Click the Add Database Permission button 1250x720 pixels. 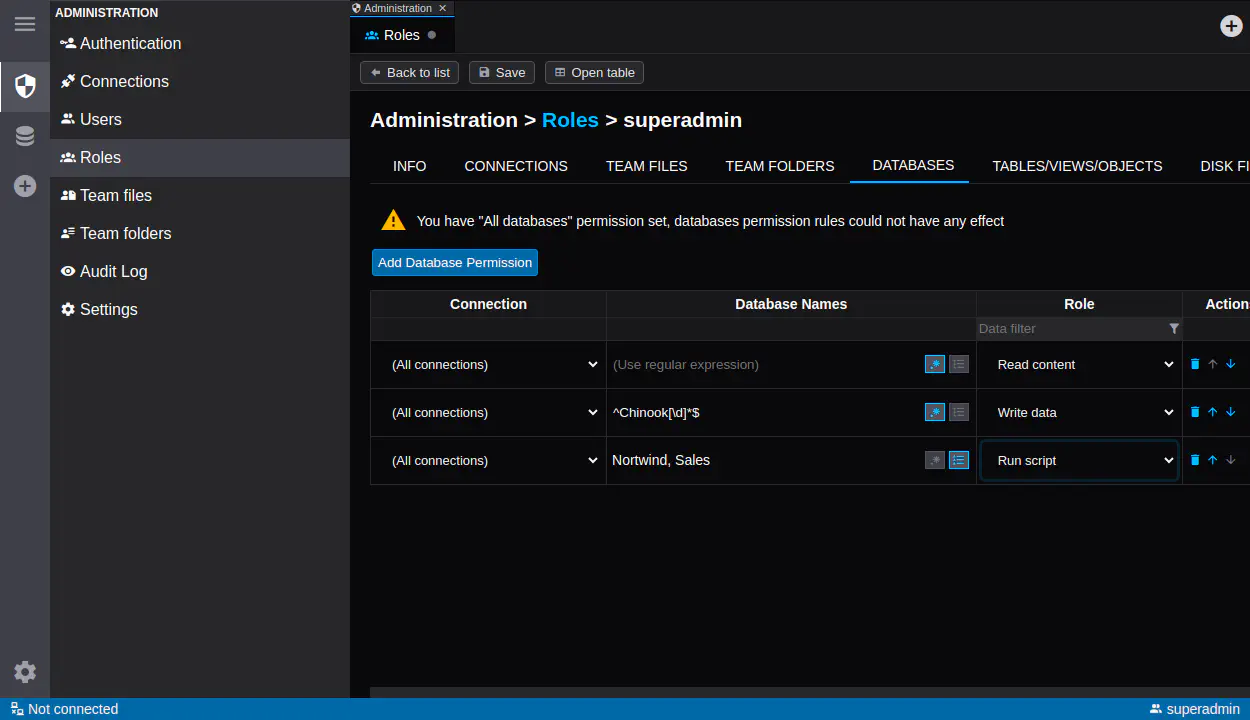455,262
